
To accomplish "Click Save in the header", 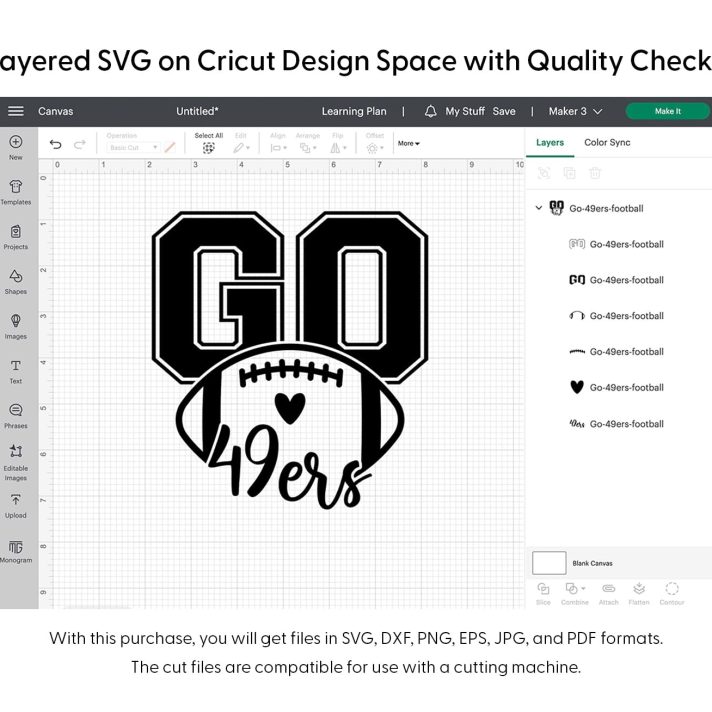I will pyautogui.click(x=504, y=111).
